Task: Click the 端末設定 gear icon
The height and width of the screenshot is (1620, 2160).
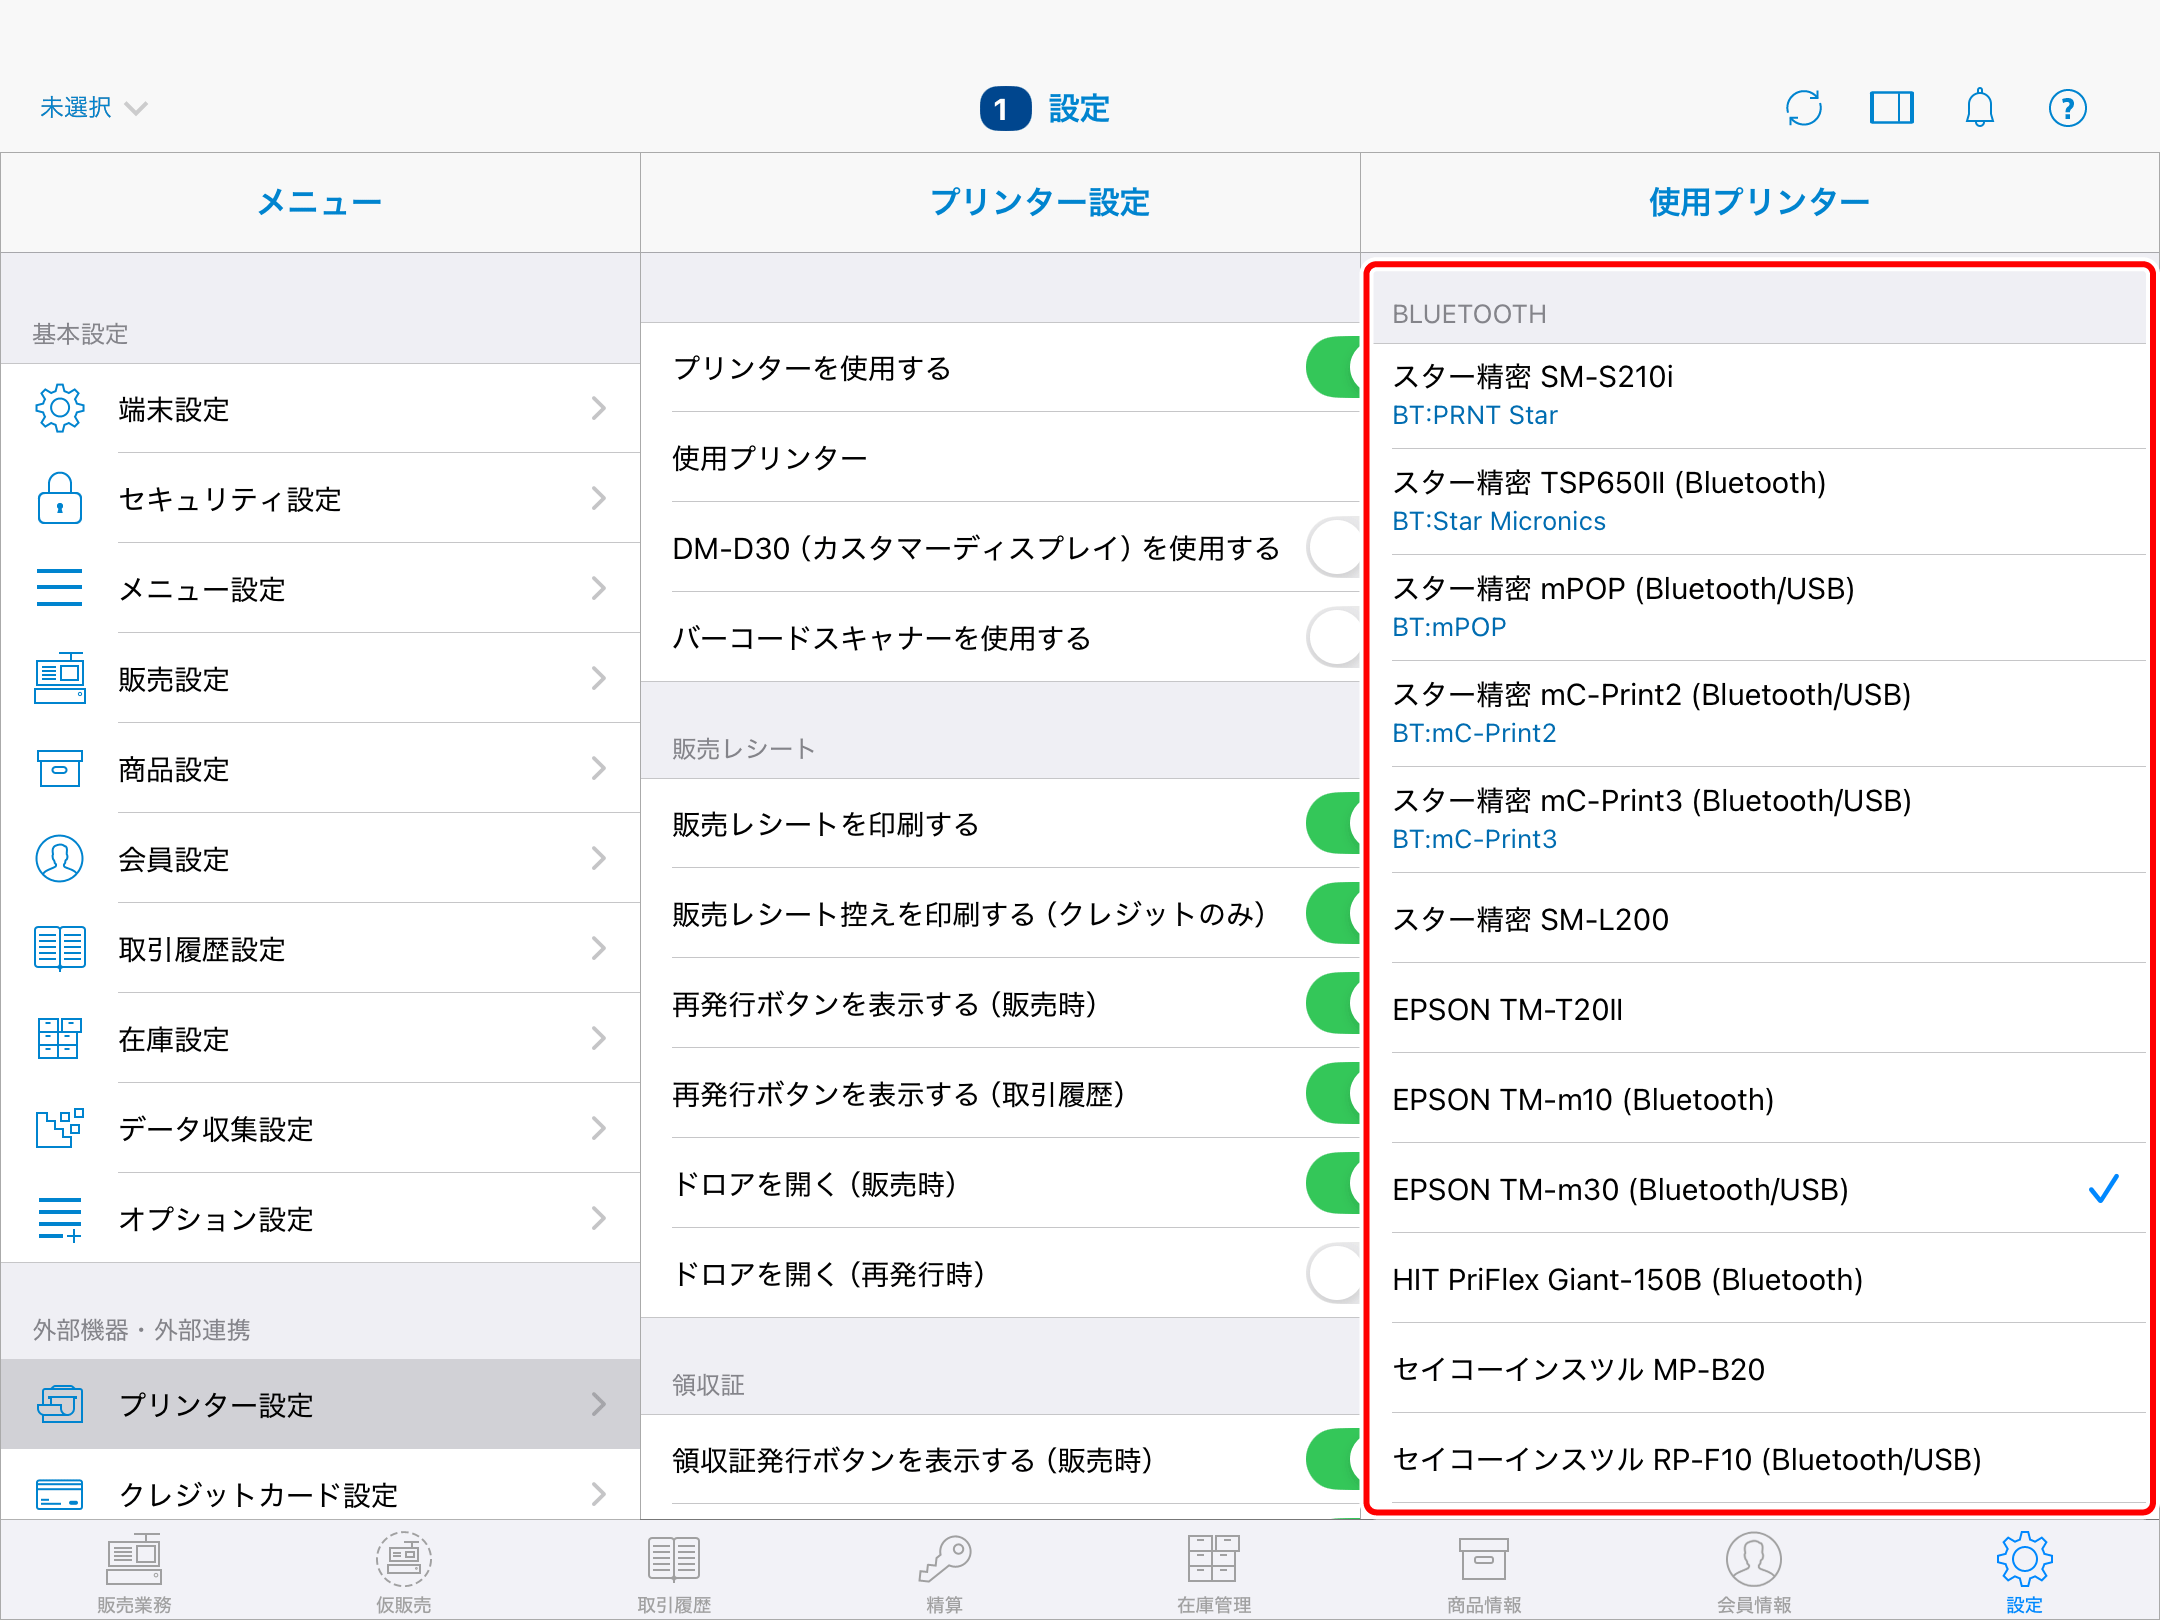Action: [60, 408]
